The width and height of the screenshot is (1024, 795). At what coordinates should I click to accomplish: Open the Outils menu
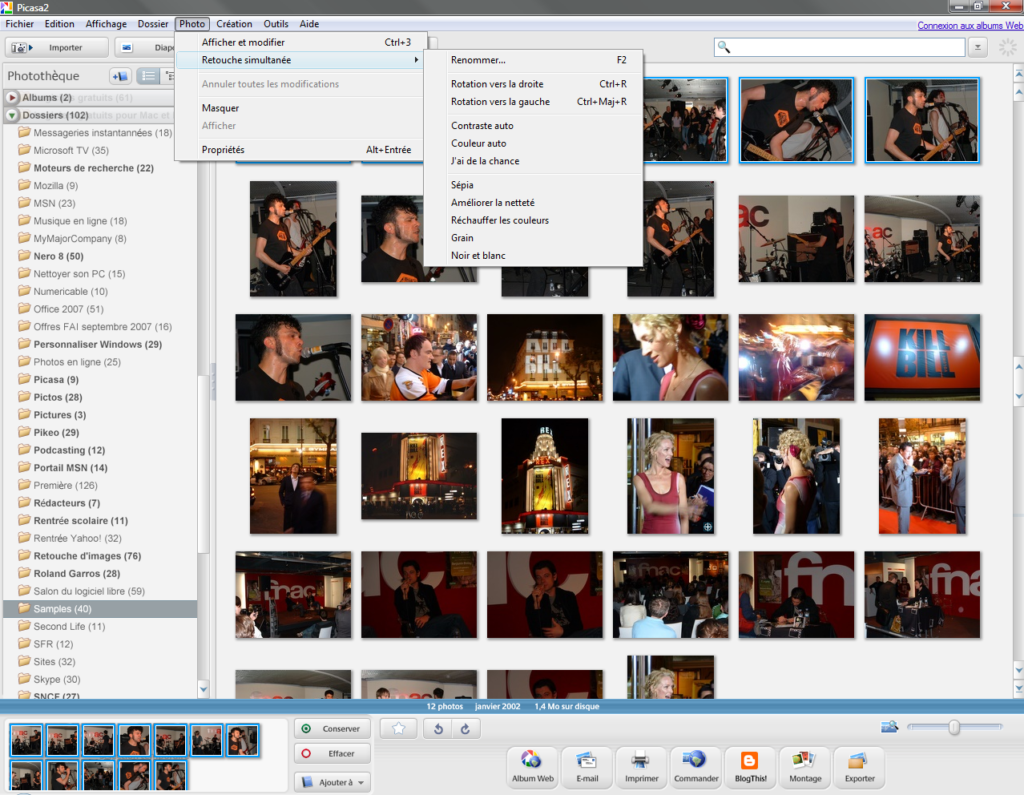click(x=276, y=24)
